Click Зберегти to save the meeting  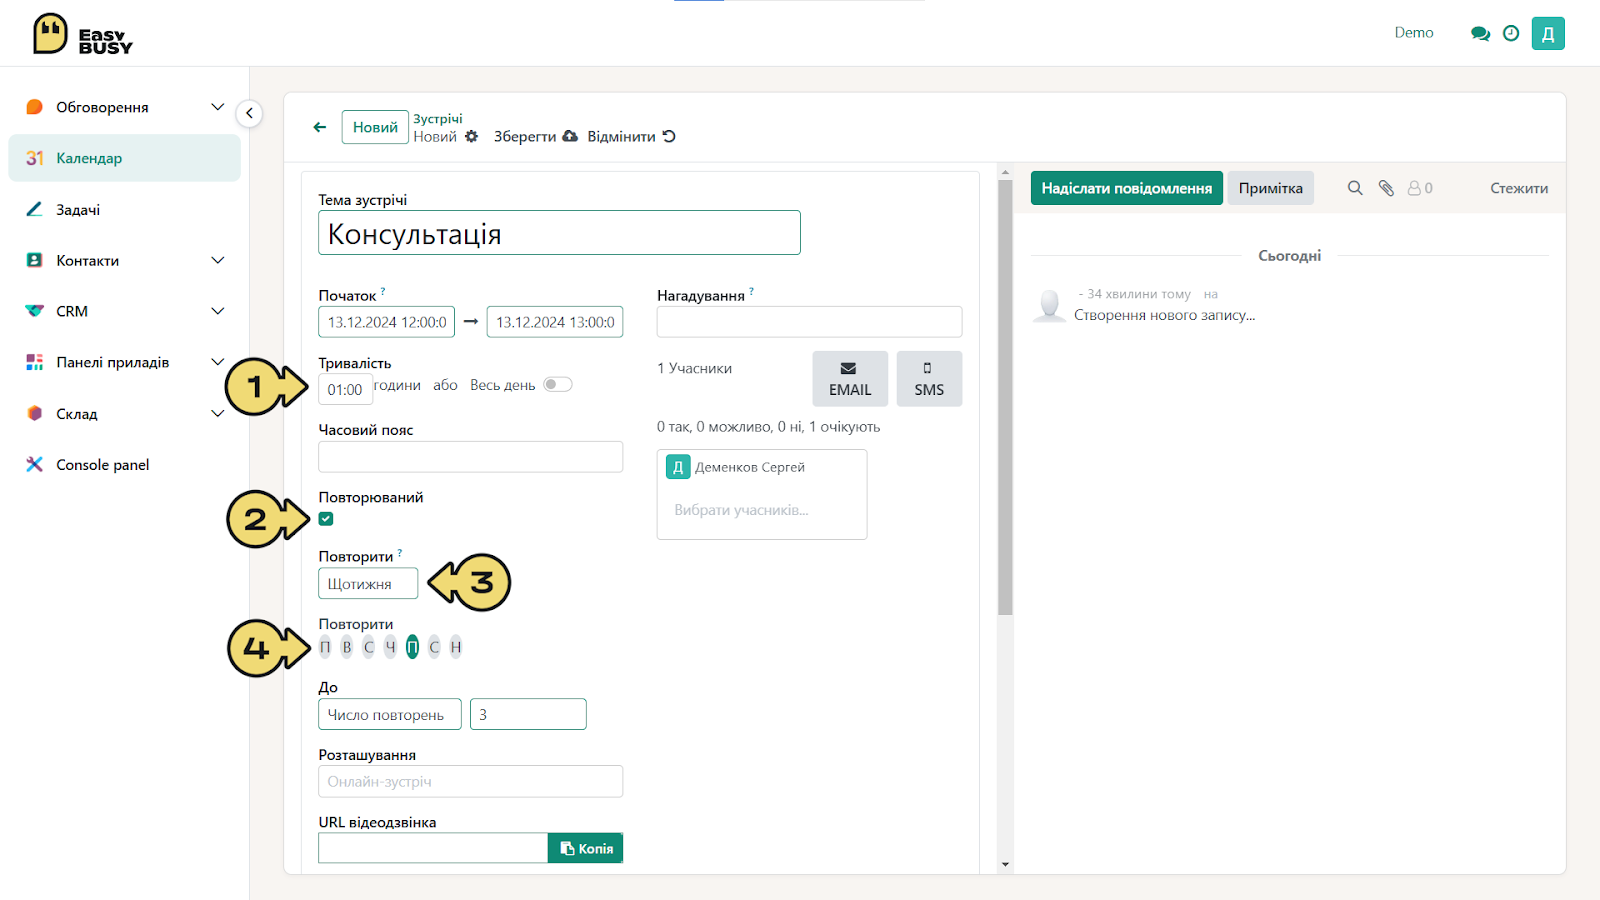pyautogui.click(x=535, y=136)
